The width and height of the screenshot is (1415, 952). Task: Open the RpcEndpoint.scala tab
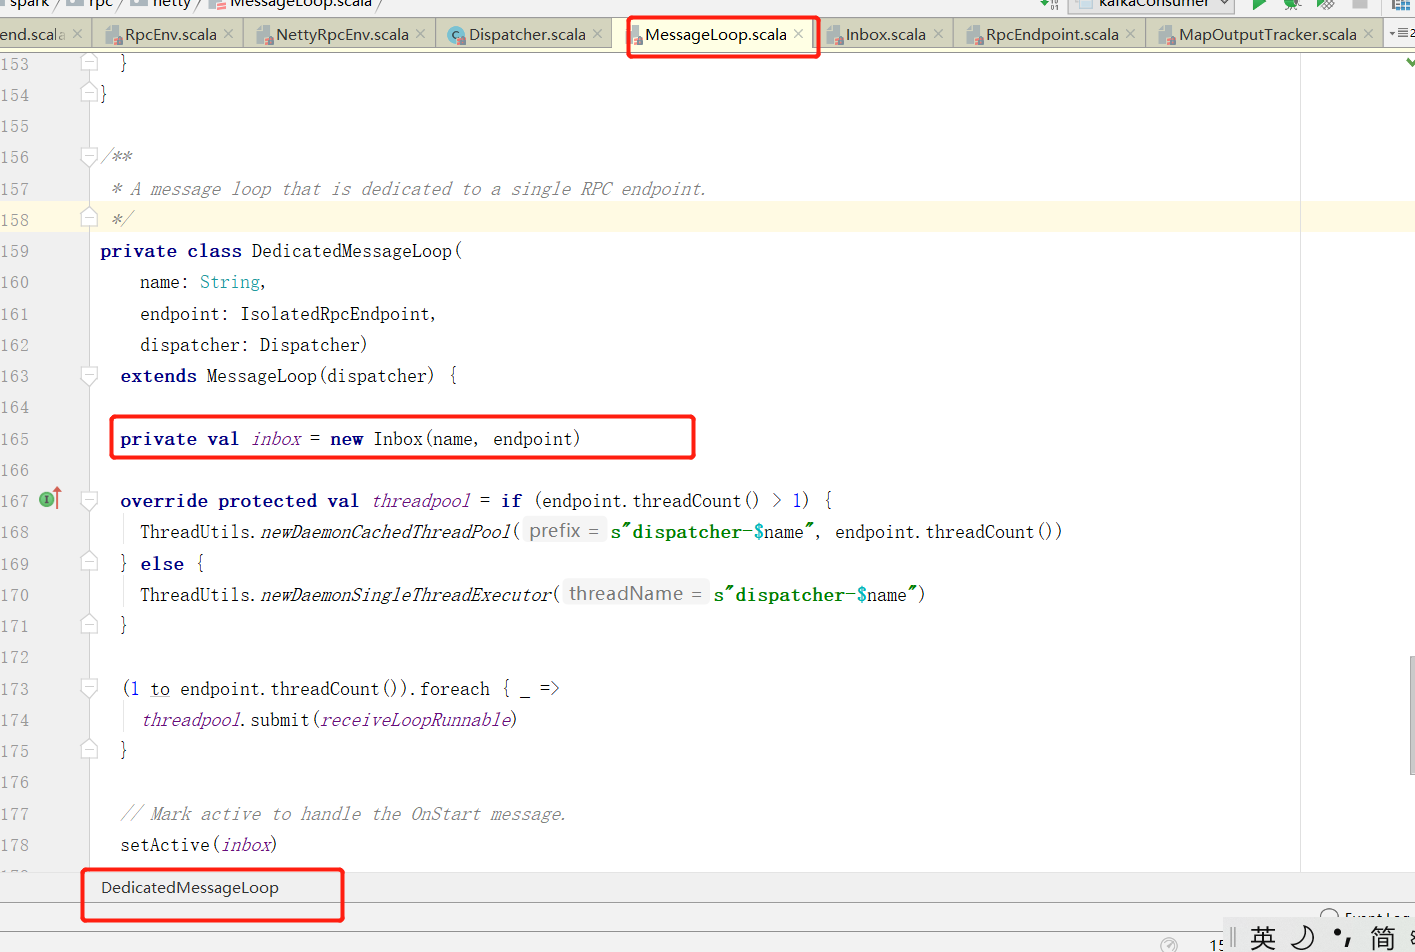[x=1051, y=34]
